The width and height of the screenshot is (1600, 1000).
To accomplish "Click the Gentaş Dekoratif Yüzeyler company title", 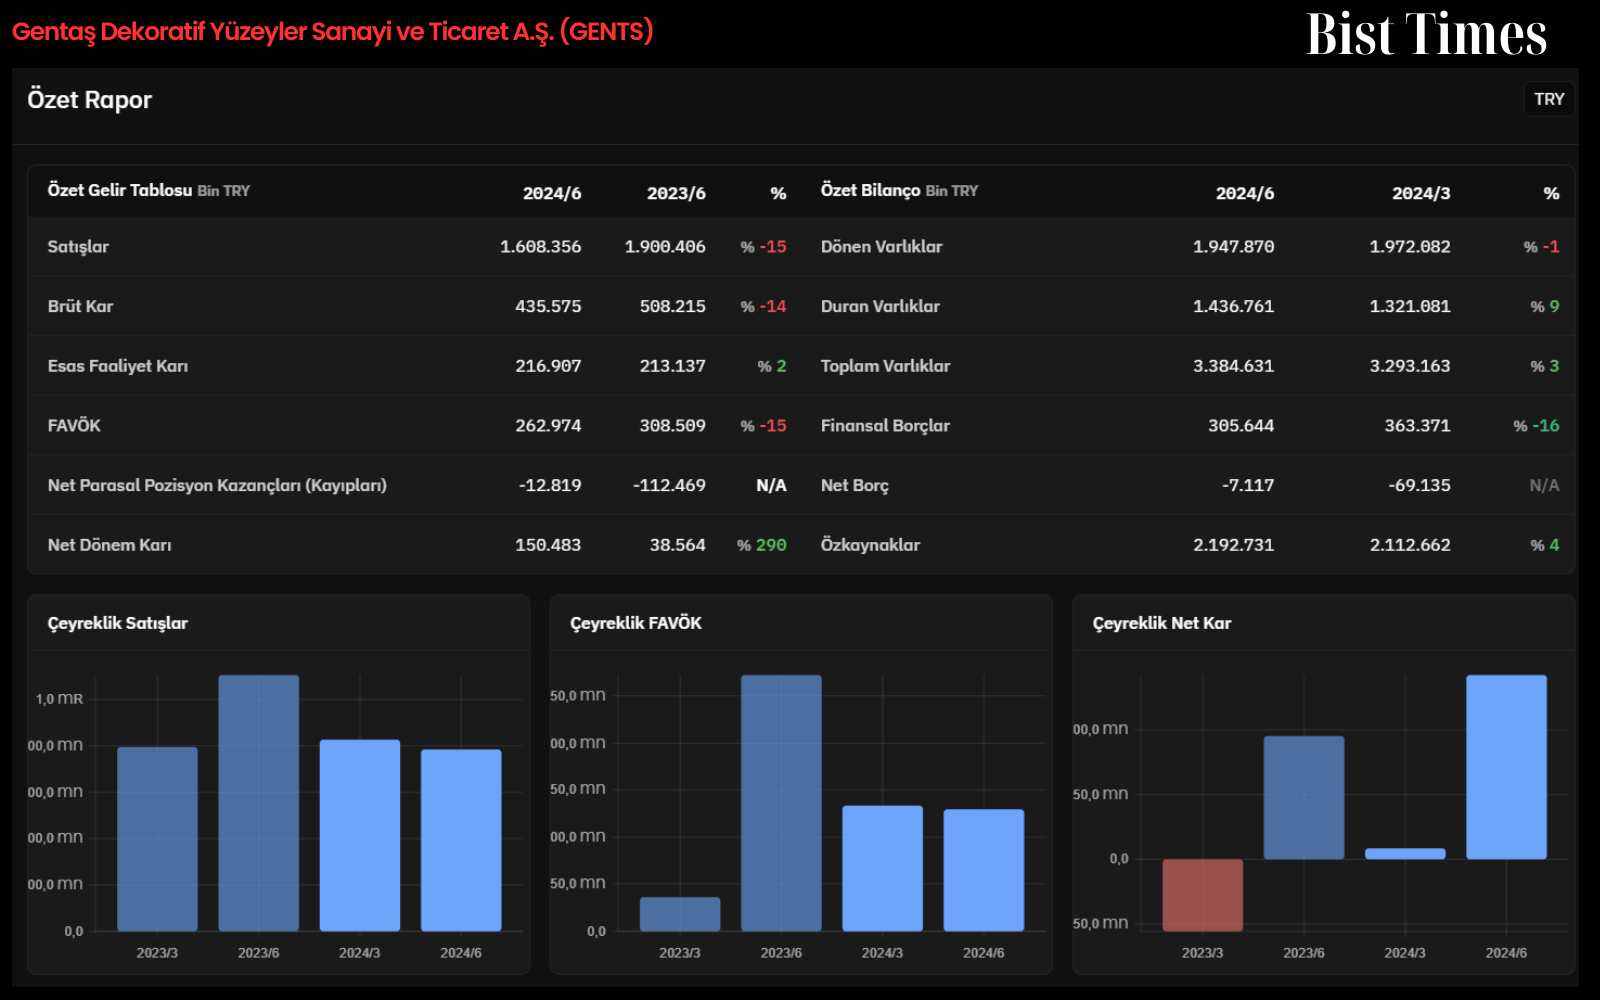I will [x=332, y=31].
